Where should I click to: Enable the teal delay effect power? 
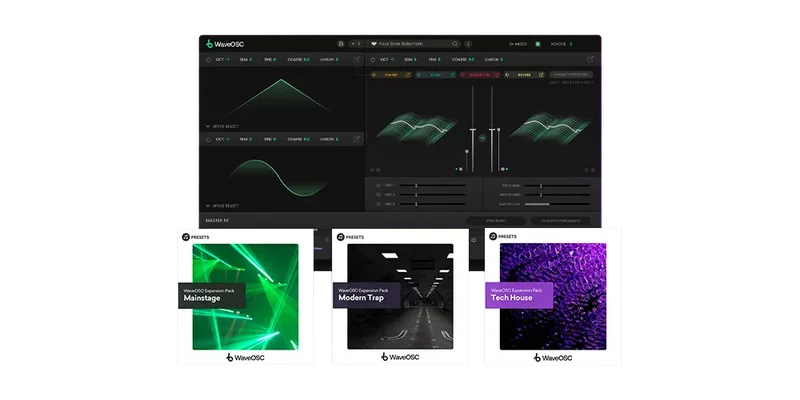(x=419, y=74)
